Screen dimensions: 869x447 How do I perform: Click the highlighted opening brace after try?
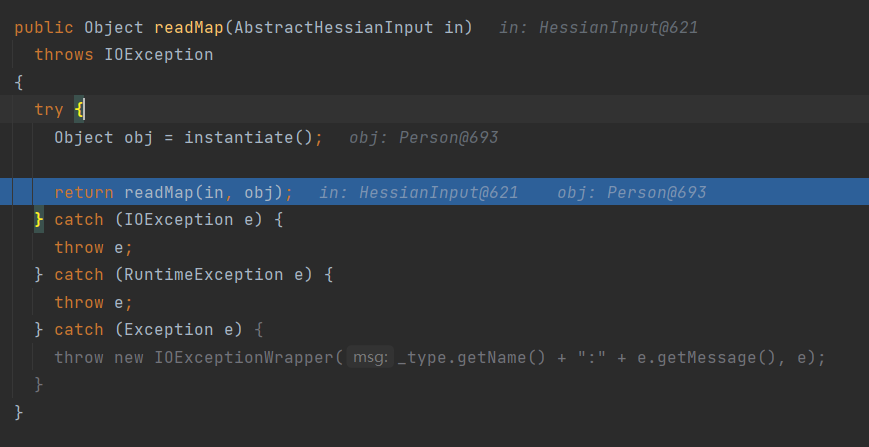click(80, 109)
